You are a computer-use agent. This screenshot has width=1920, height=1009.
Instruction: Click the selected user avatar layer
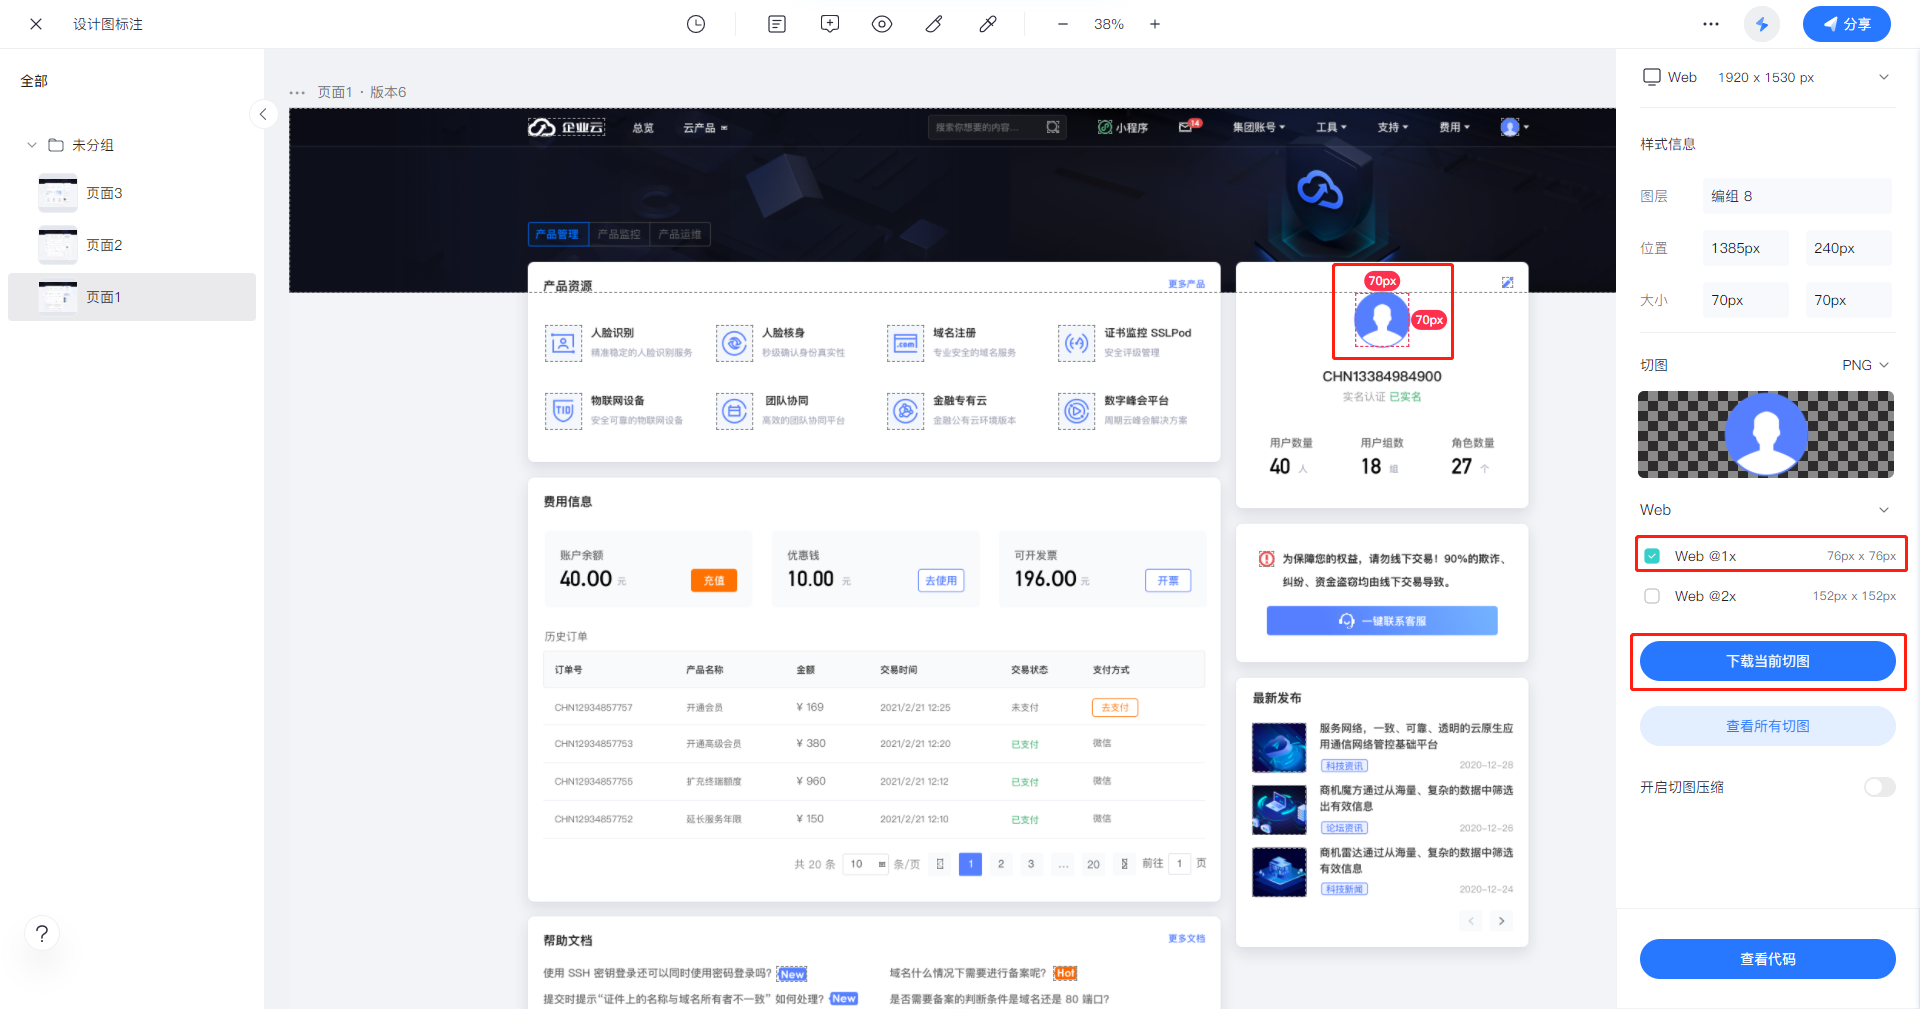(x=1382, y=319)
